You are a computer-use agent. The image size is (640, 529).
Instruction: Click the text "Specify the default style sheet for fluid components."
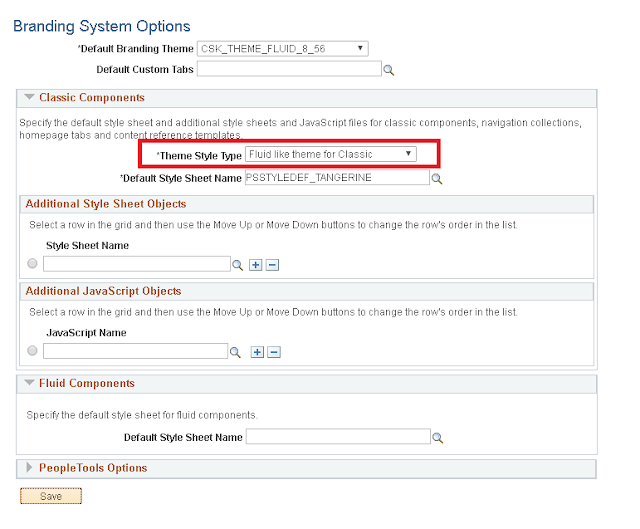point(142,415)
